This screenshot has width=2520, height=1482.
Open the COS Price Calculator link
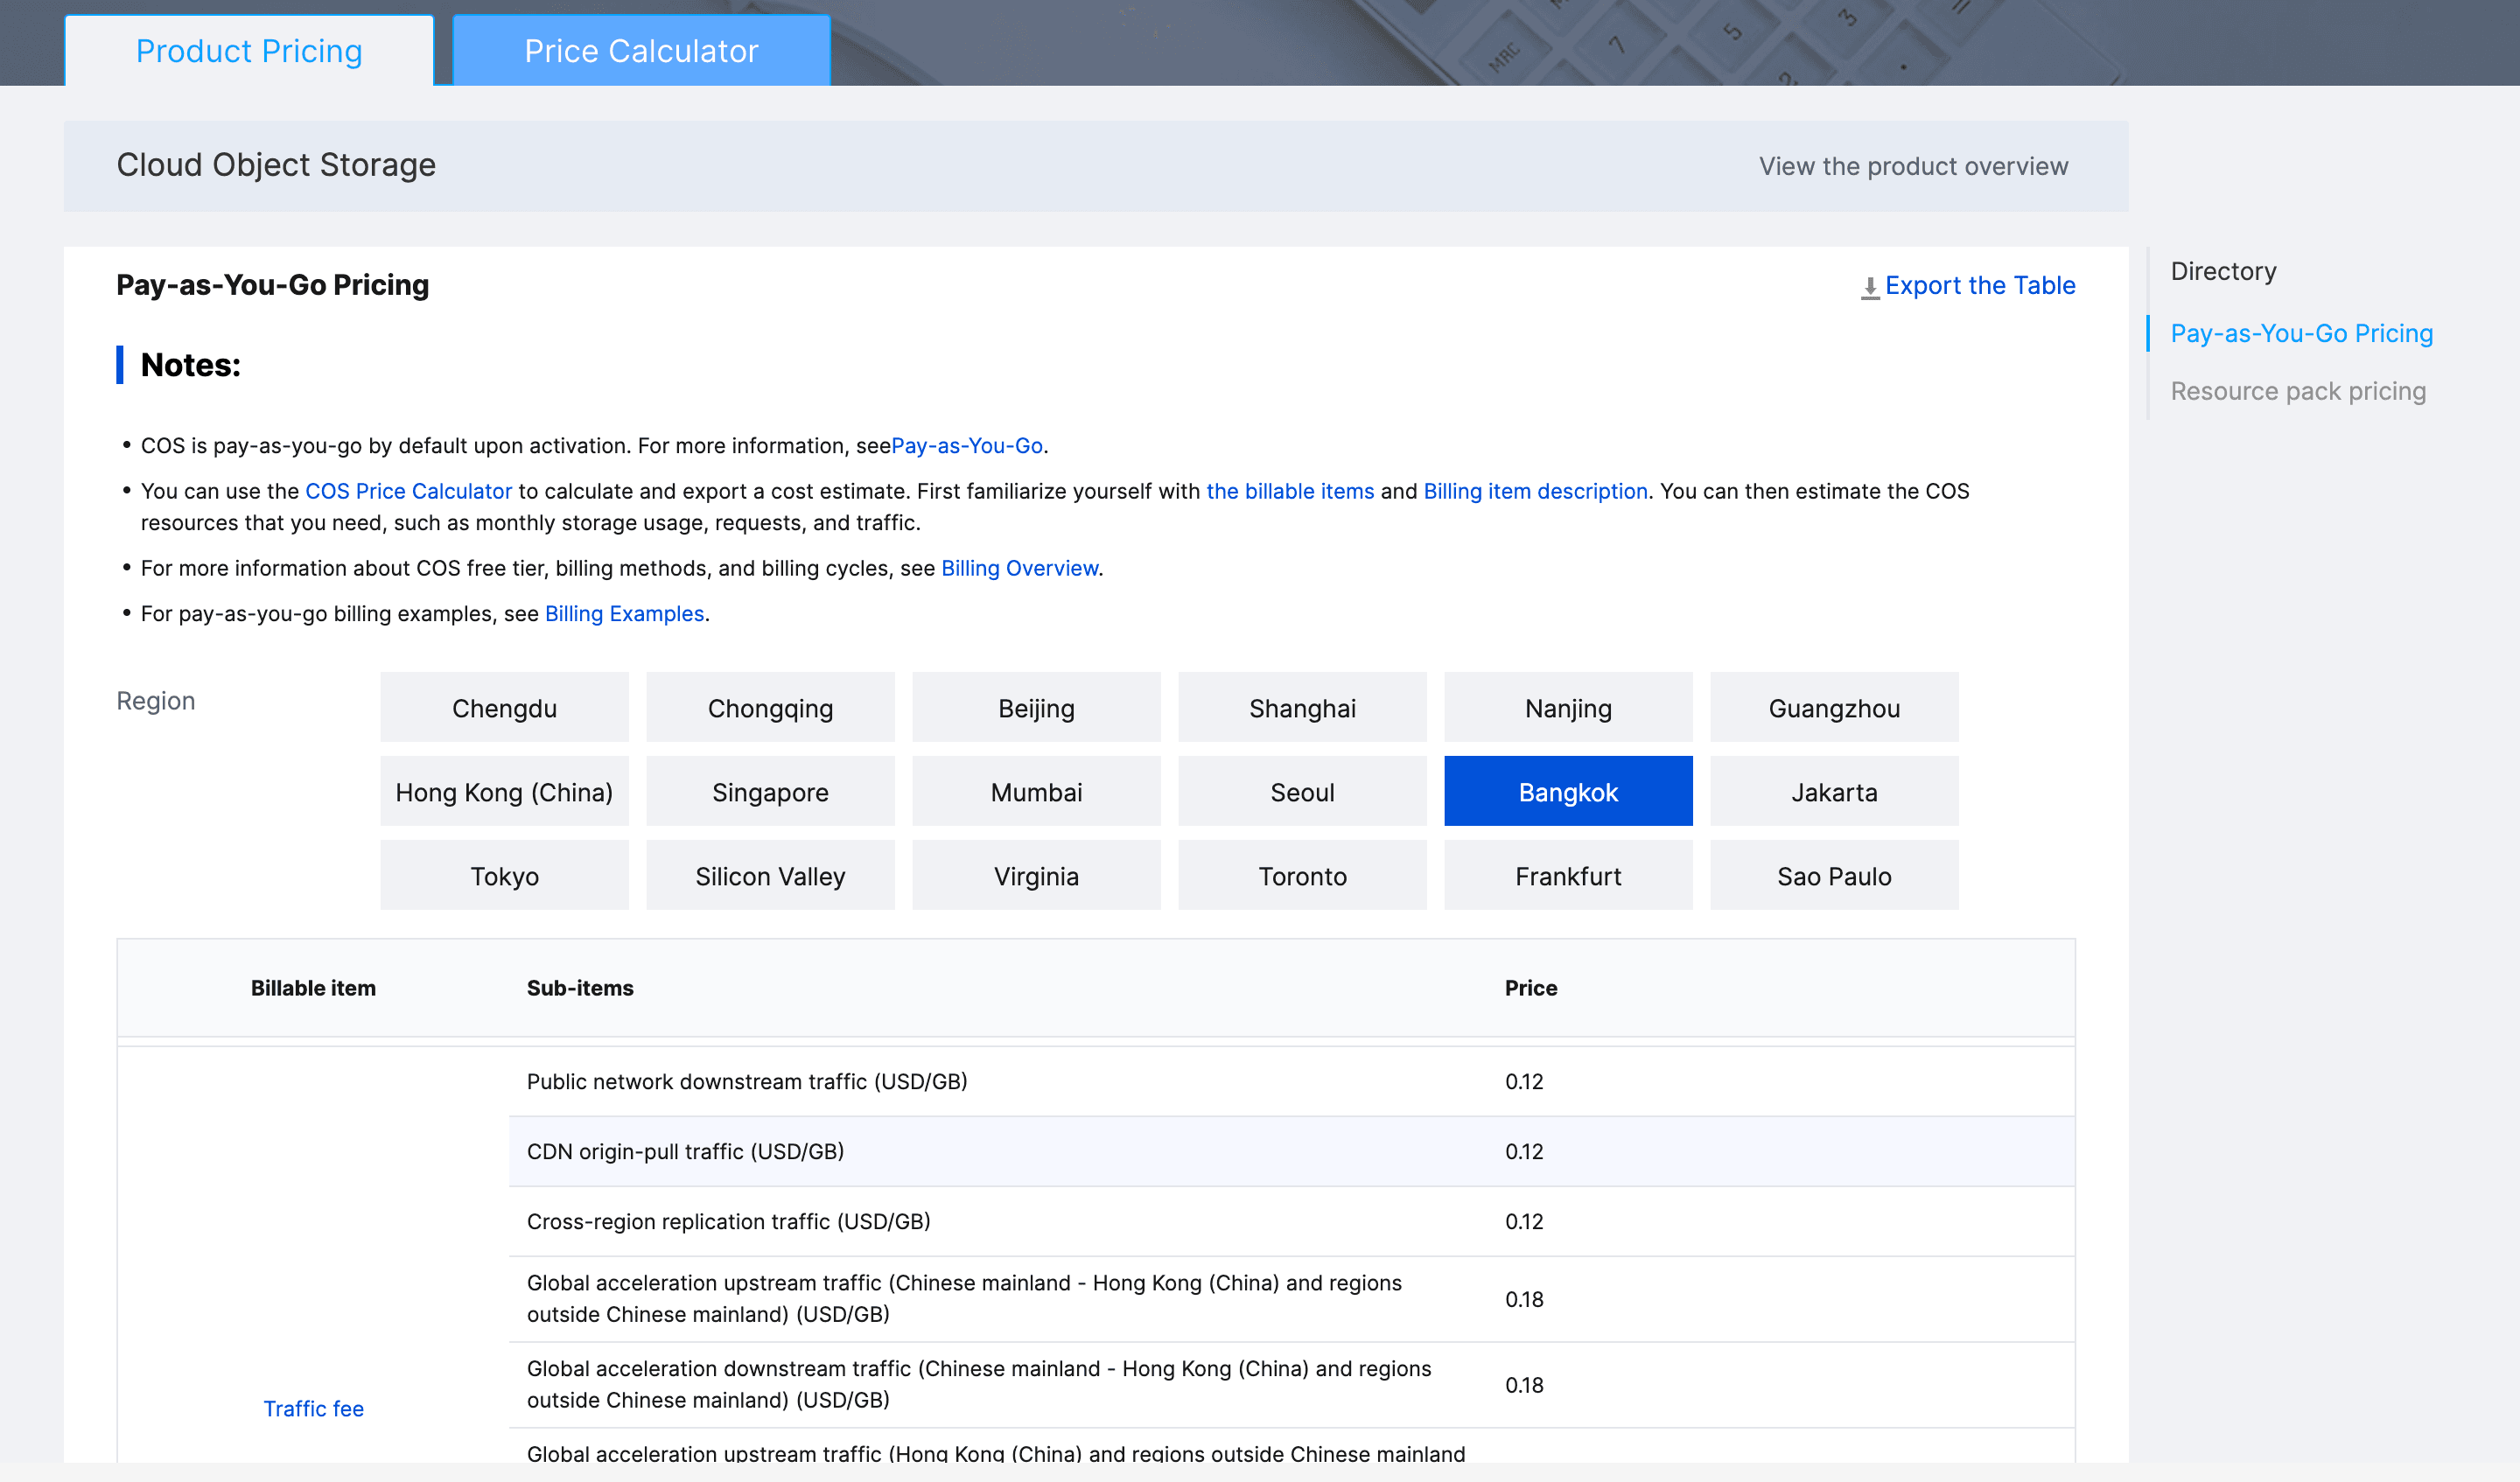pyautogui.click(x=408, y=491)
